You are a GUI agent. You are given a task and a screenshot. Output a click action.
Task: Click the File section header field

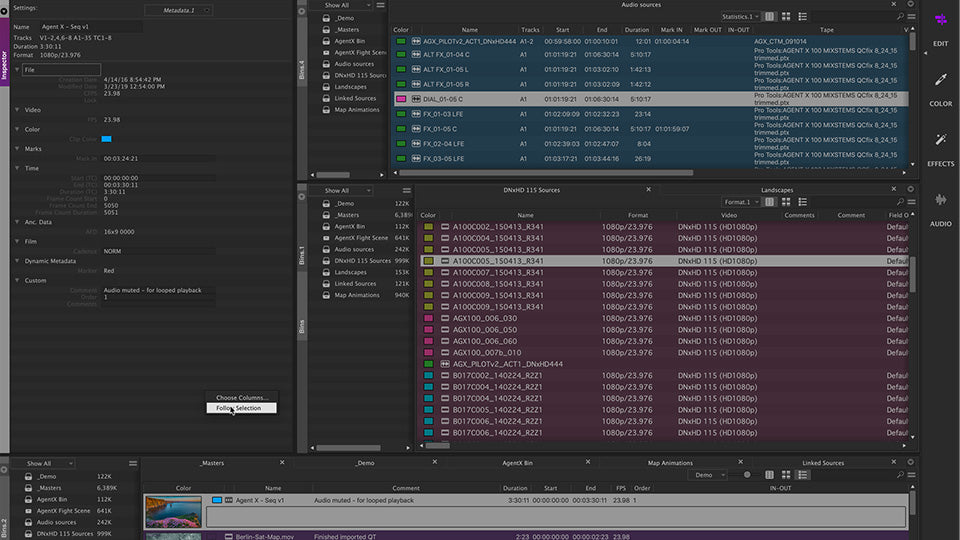click(61, 70)
